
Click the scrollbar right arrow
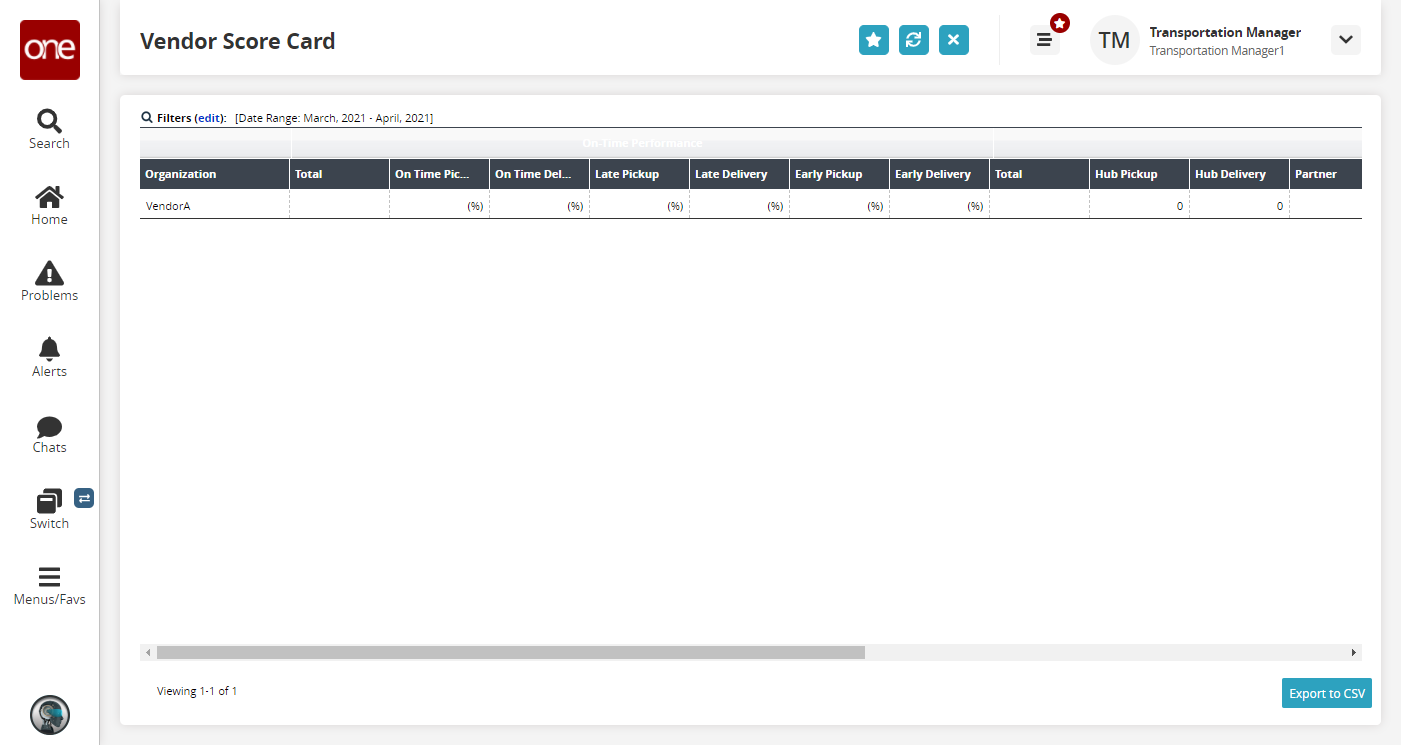pyautogui.click(x=1354, y=652)
